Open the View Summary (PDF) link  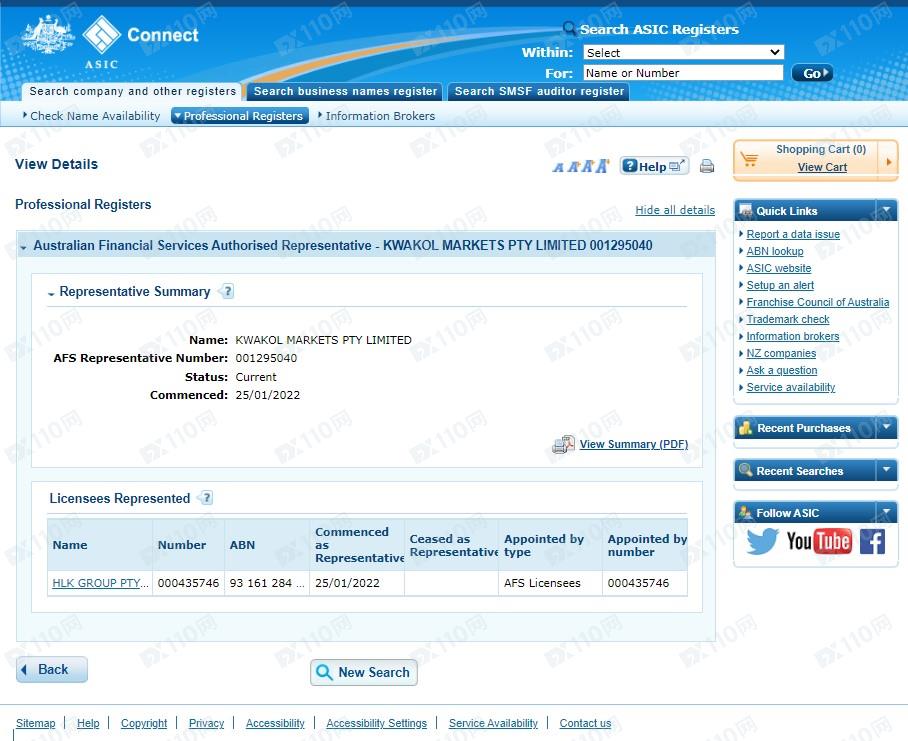coord(633,444)
